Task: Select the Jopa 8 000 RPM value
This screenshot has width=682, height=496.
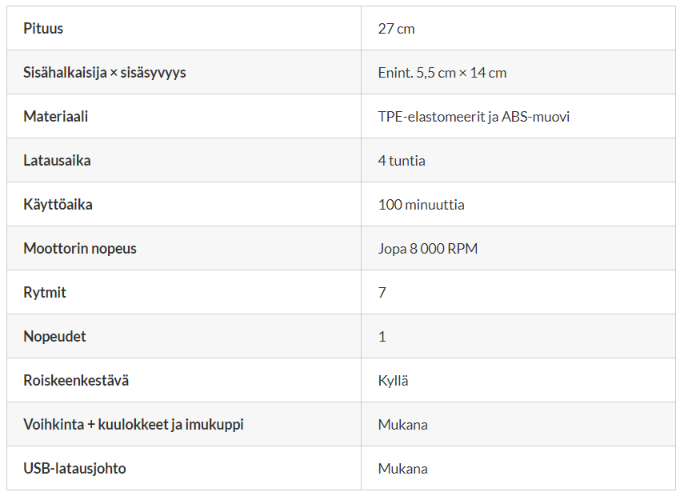Action: (x=427, y=249)
